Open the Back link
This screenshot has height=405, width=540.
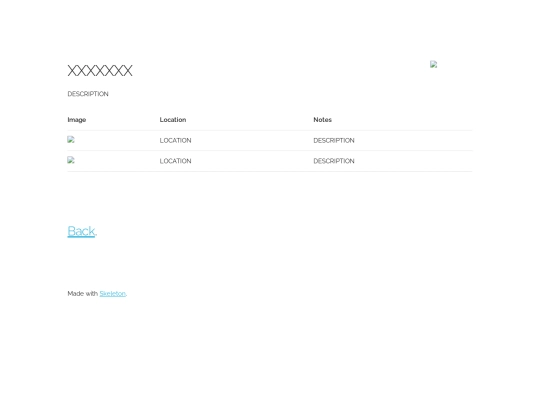point(81,231)
